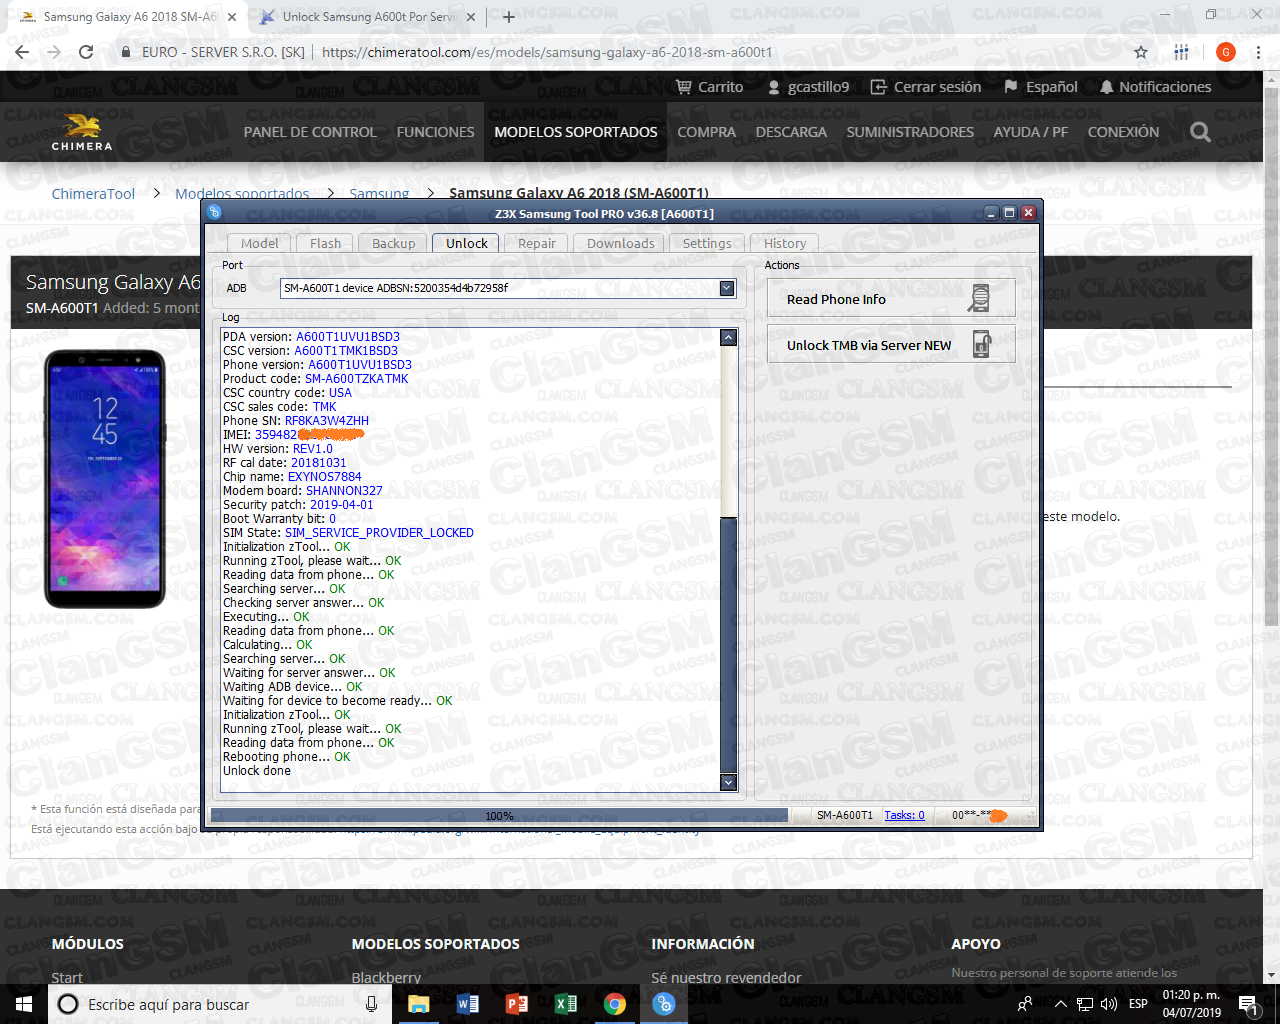
Task: Open SUMINISTRADORES menu item
Action: [910, 132]
